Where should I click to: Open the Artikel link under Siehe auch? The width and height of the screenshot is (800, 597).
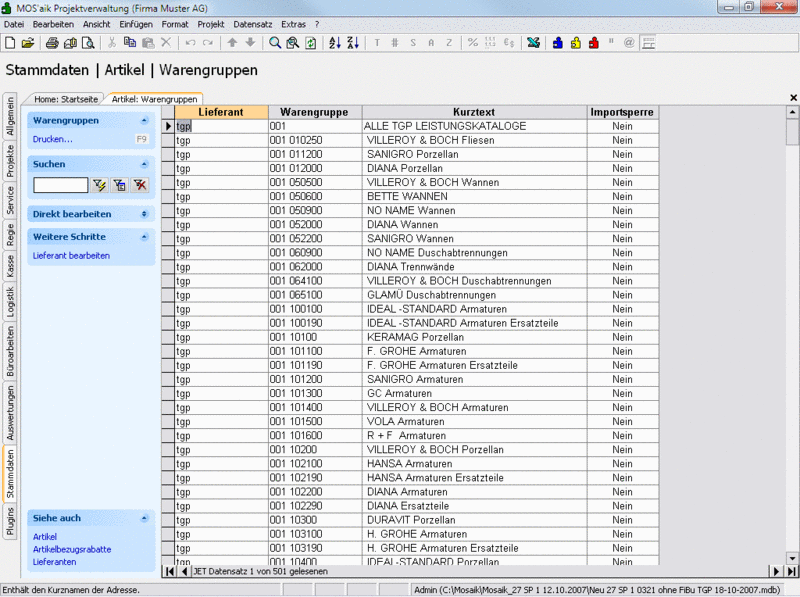45,537
